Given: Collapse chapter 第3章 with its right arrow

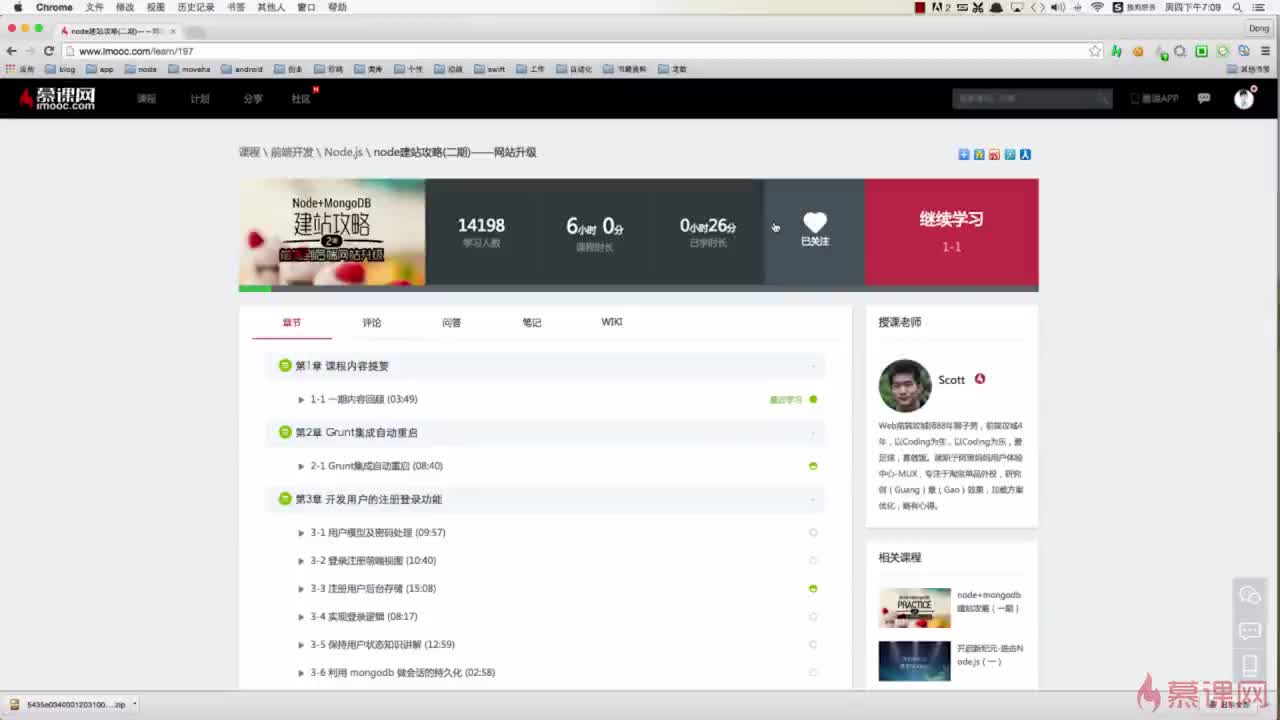Looking at the screenshot, I should [x=813, y=499].
